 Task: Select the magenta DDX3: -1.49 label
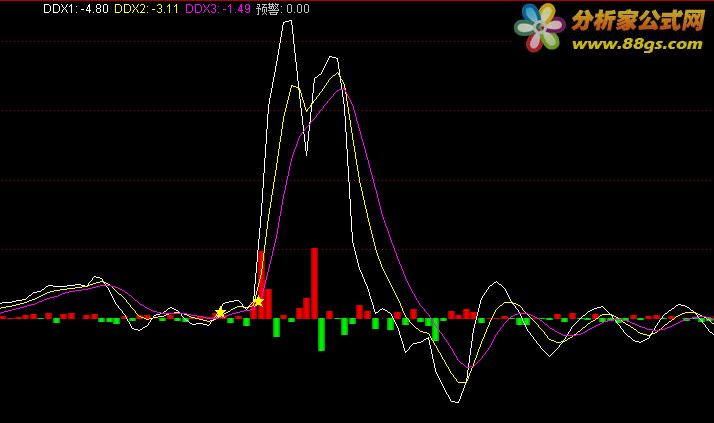[218, 9]
